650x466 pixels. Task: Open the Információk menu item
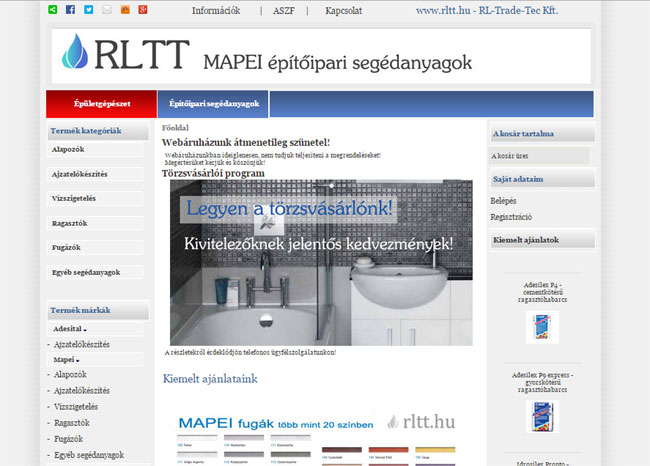pos(216,11)
